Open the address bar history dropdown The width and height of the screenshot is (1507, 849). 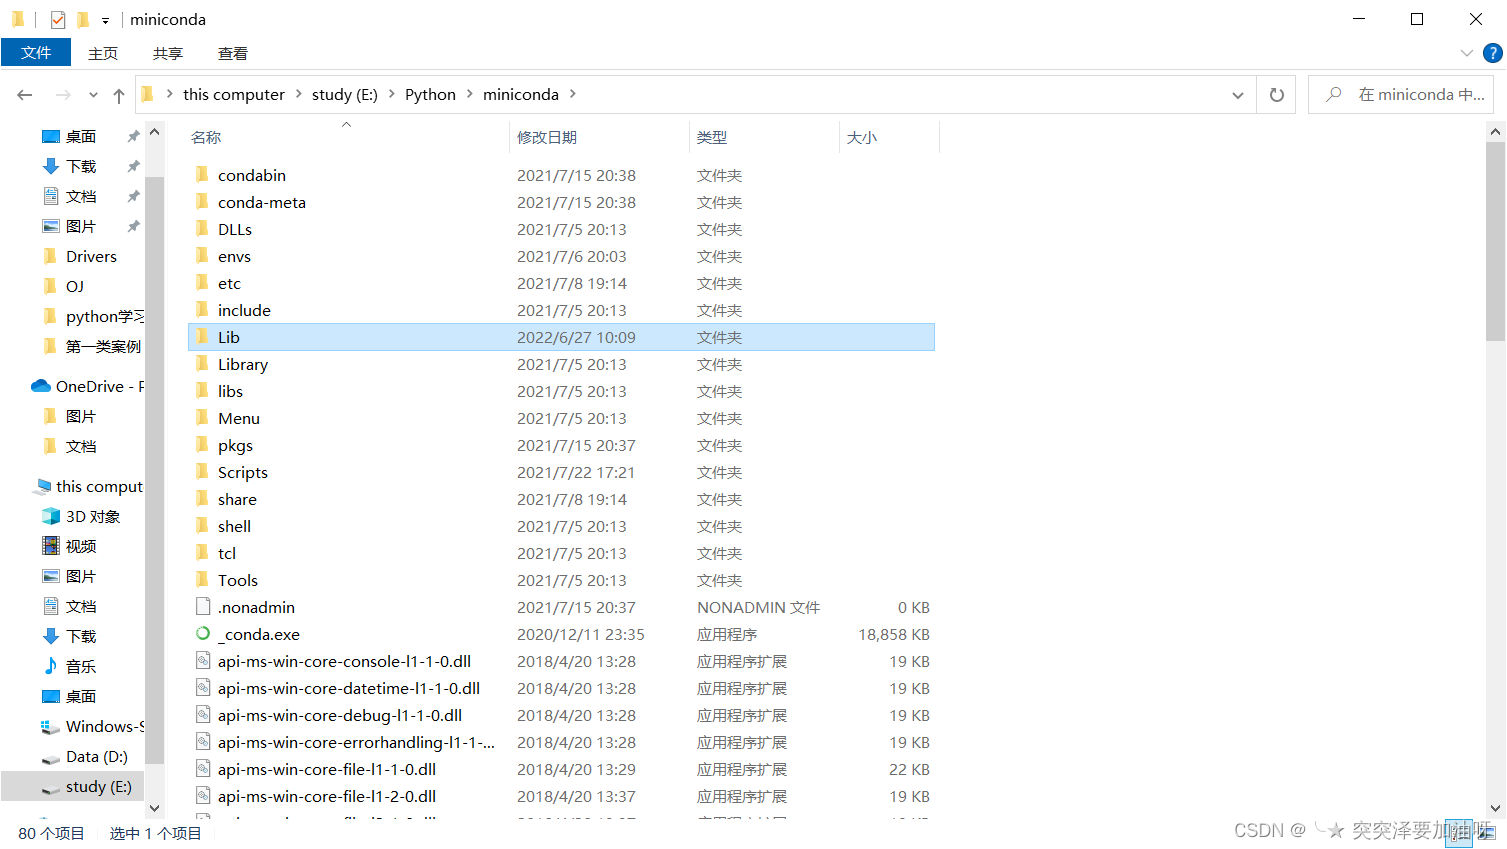point(1238,95)
